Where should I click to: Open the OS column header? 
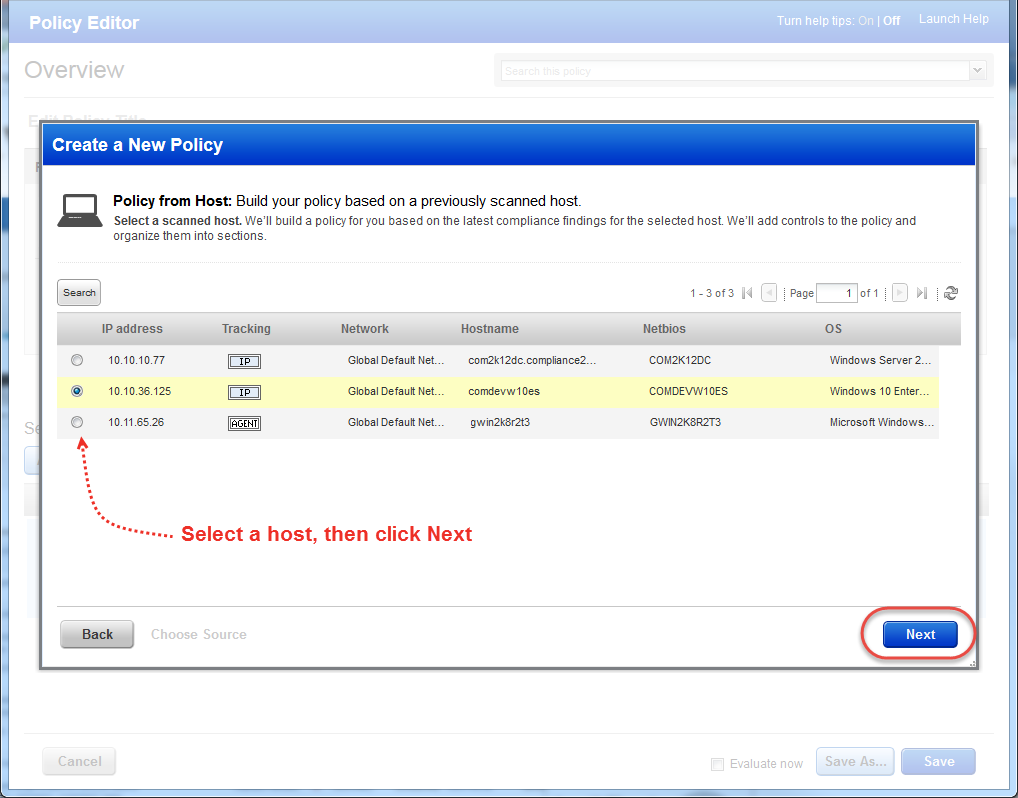click(x=833, y=329)
